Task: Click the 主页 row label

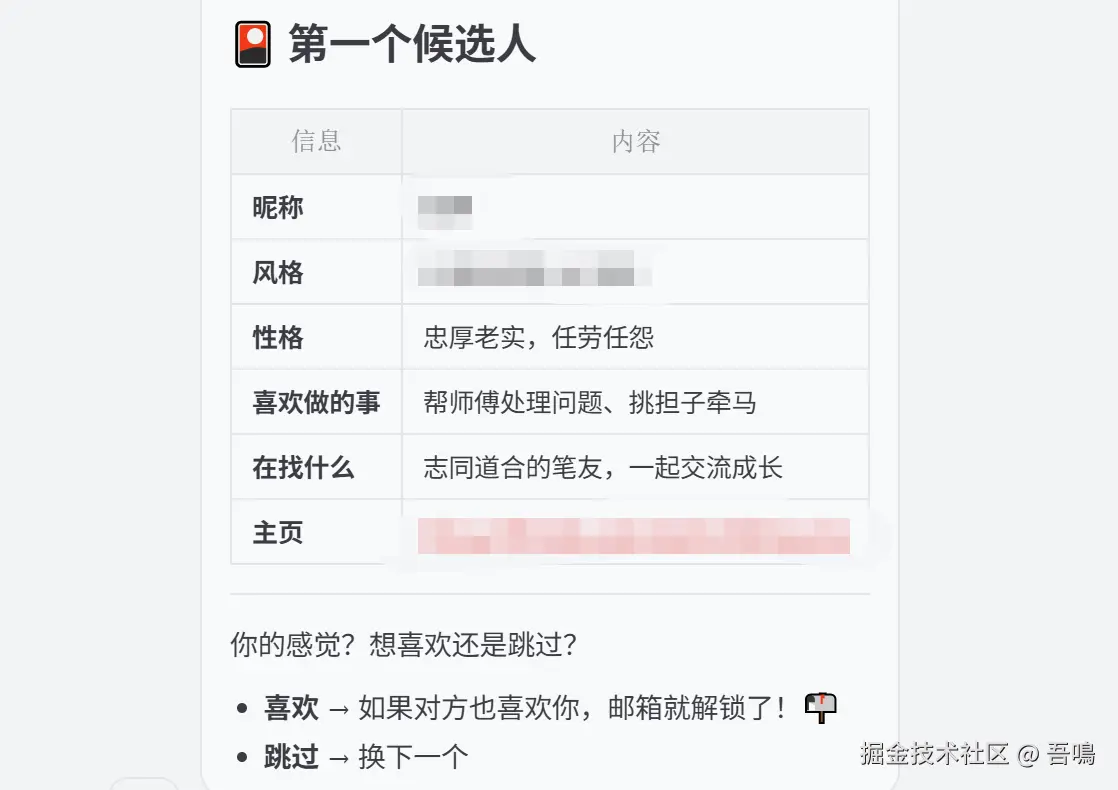Action: tap(278, 532)
